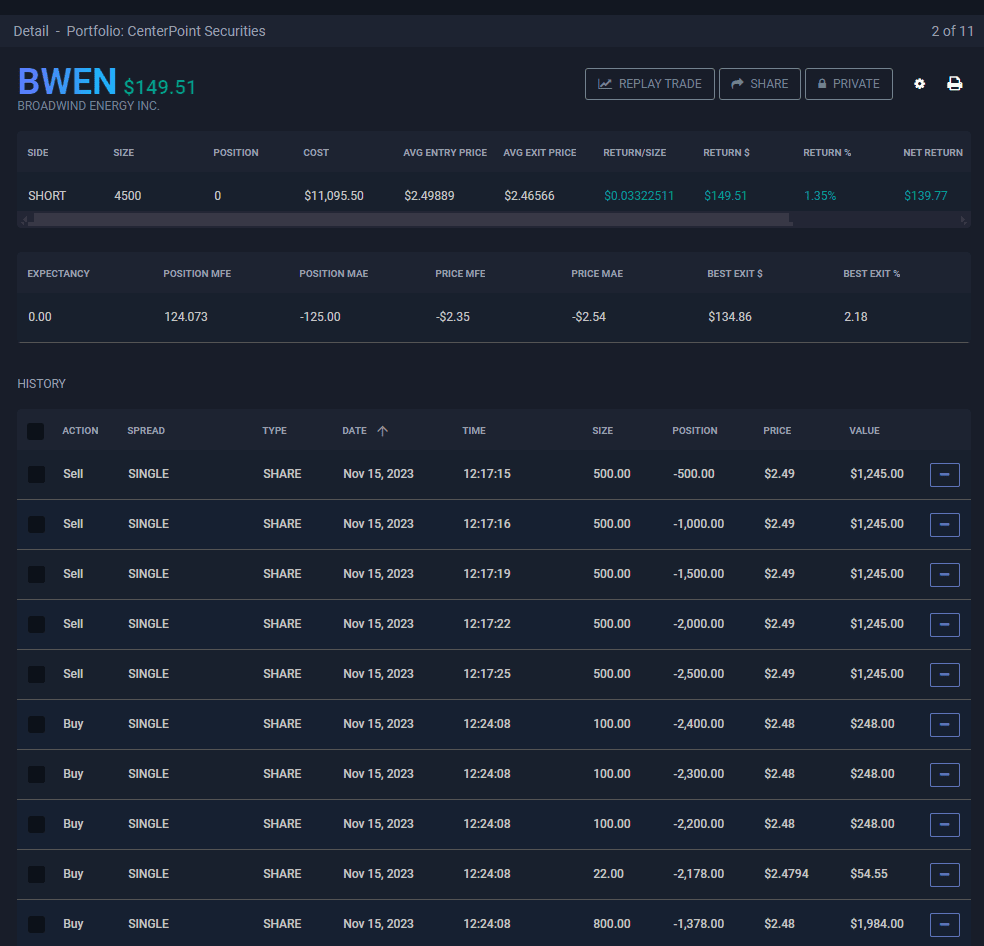Sort by Date column arrow
Viewport: 984px width, 946px height.
[382, 431]
